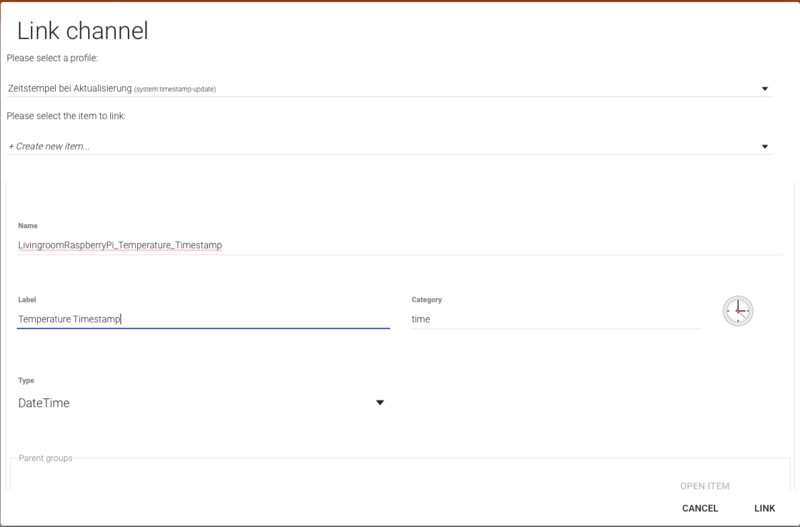The image size is (800, 527).
Task: Click the 'Category' caption above the field
Action: pos(426,299)
